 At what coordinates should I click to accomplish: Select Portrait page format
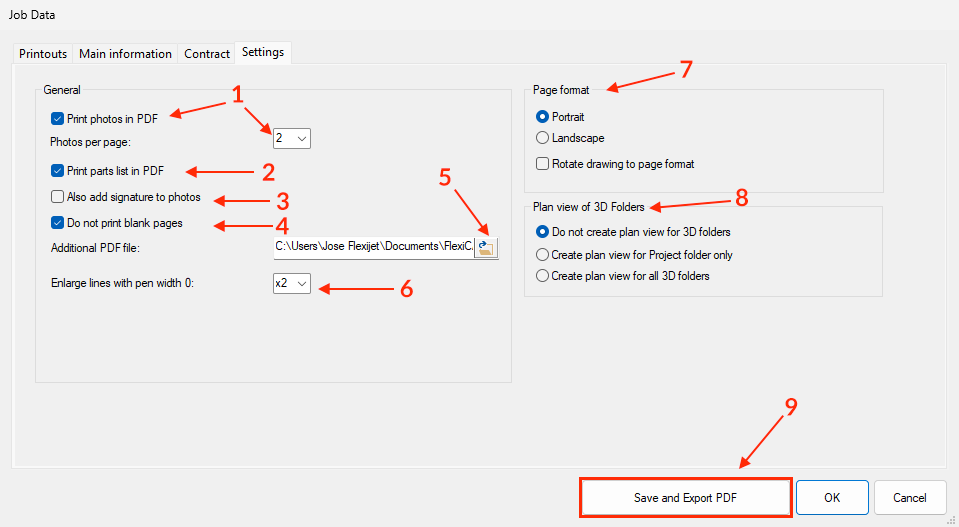click(543, 117)
